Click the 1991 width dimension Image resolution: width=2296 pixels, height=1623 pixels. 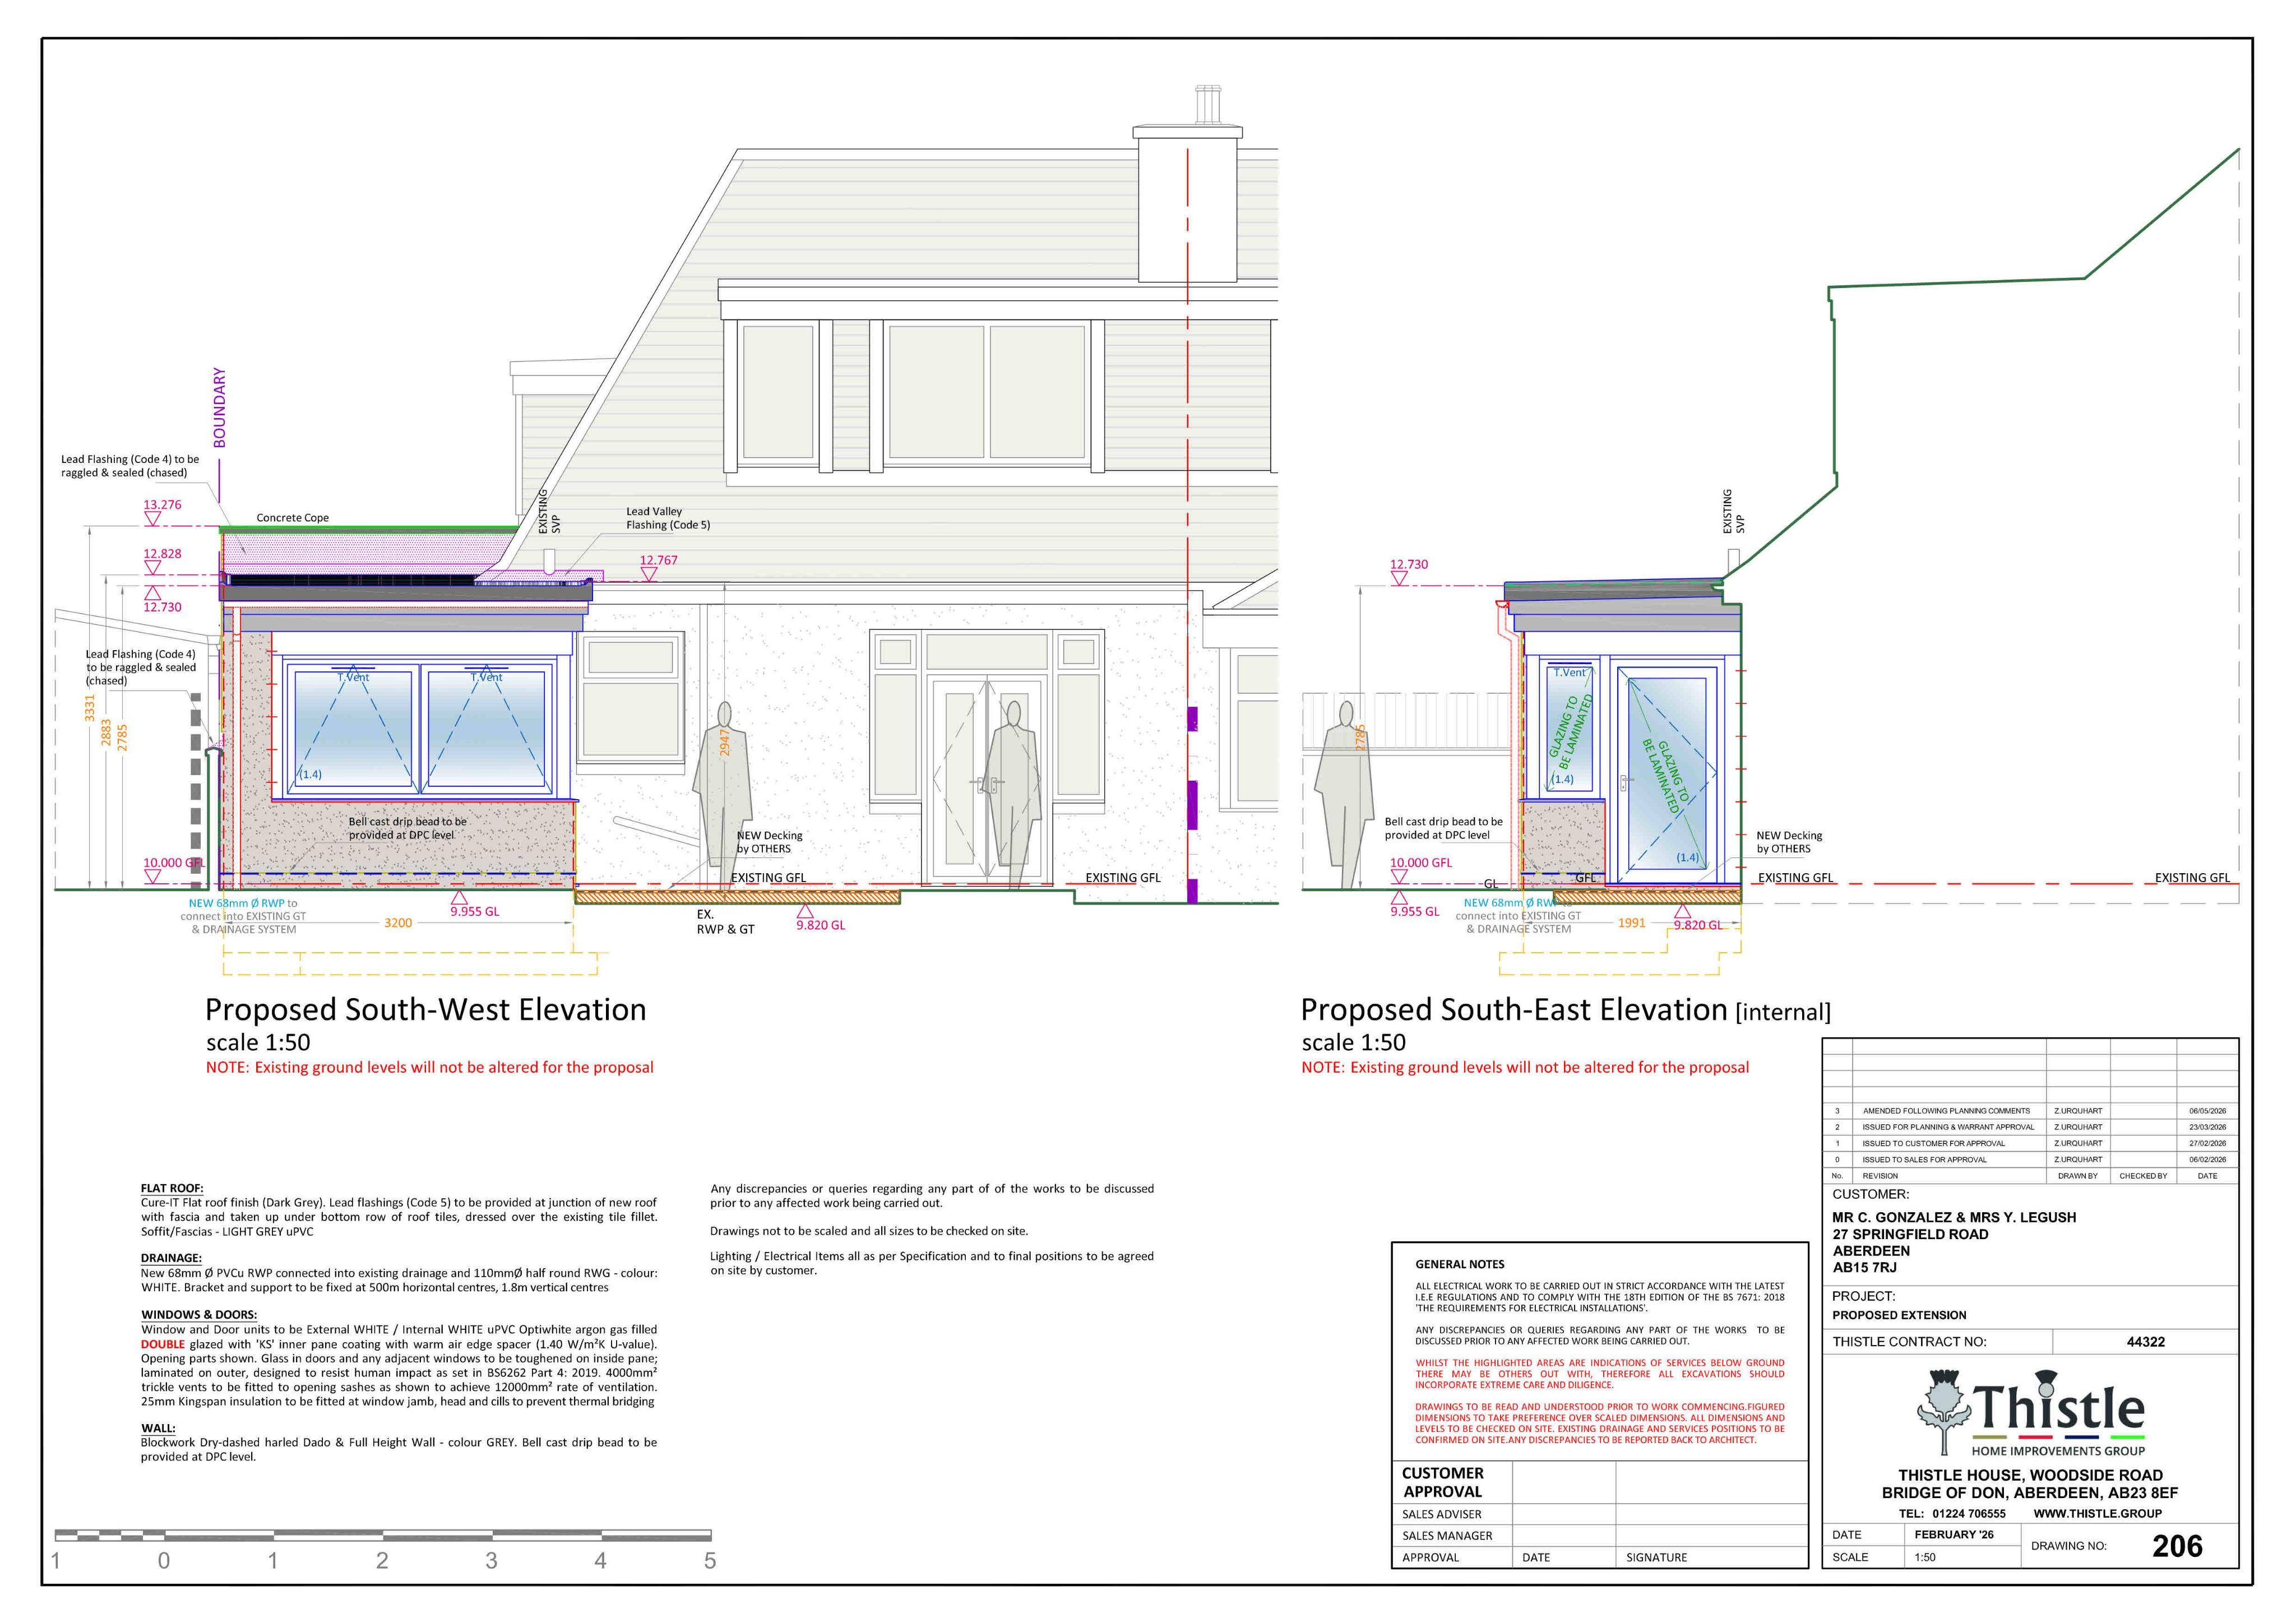(1631, 923)
